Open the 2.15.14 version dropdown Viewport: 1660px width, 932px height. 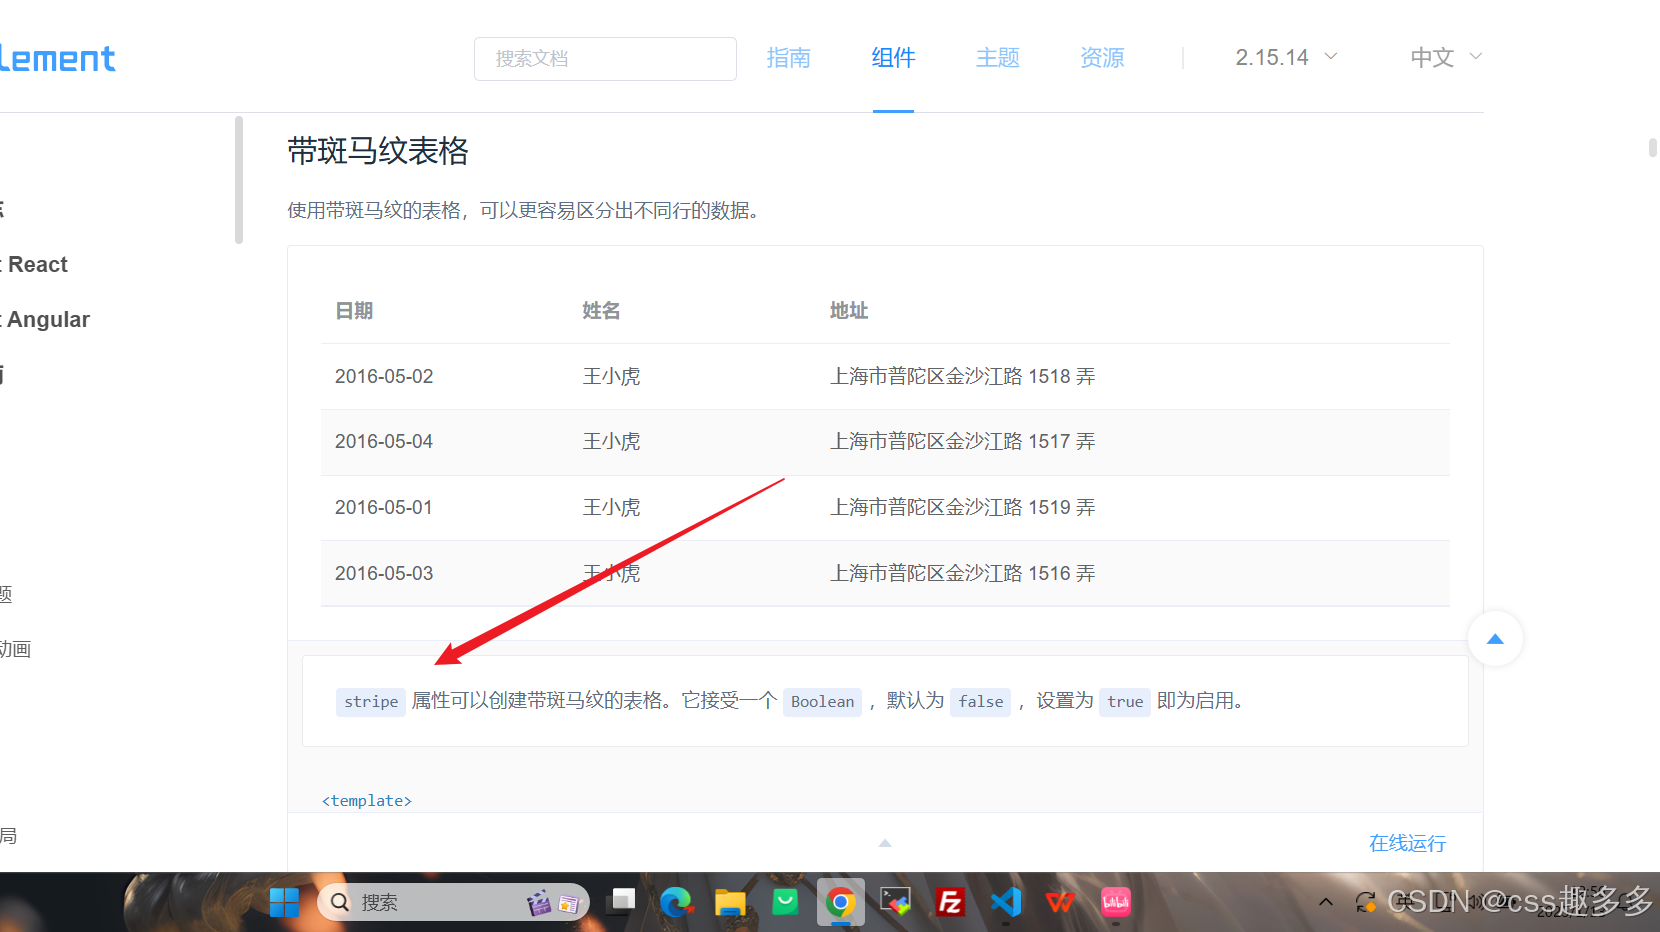pyautogui.click(x=1286, y=58)
